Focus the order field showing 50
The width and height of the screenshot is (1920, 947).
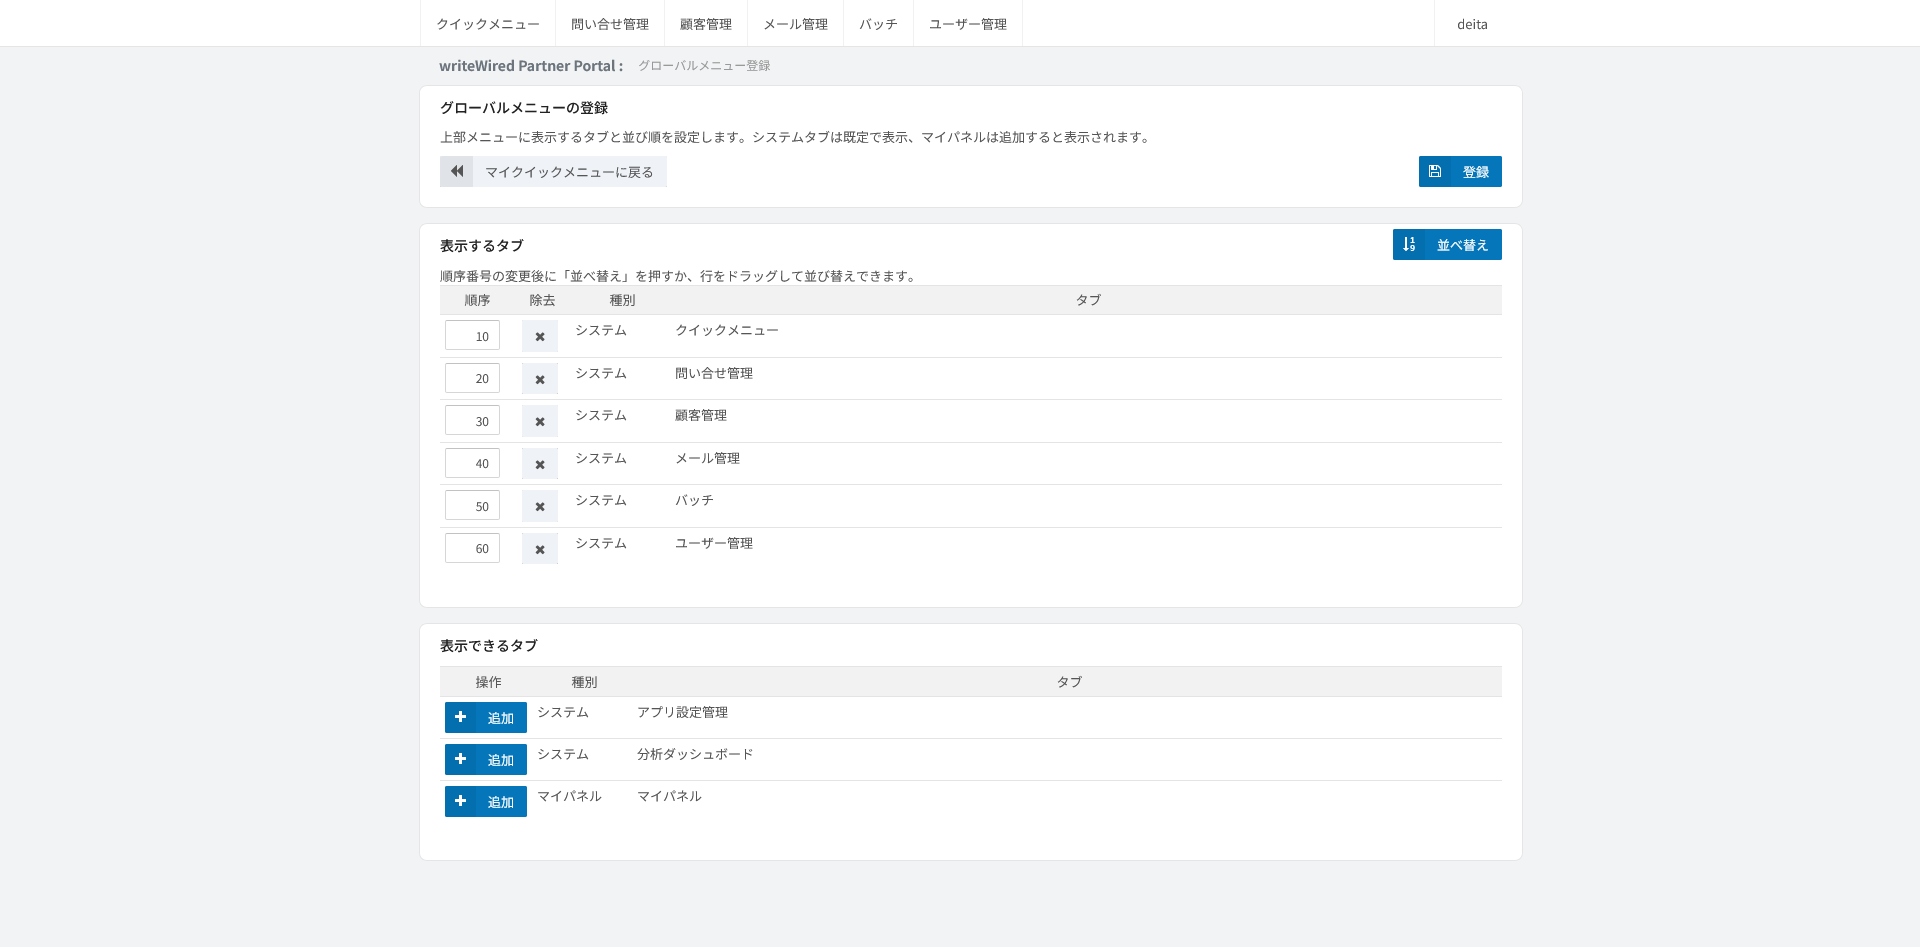pyautogui.click(x=472, y=506)
